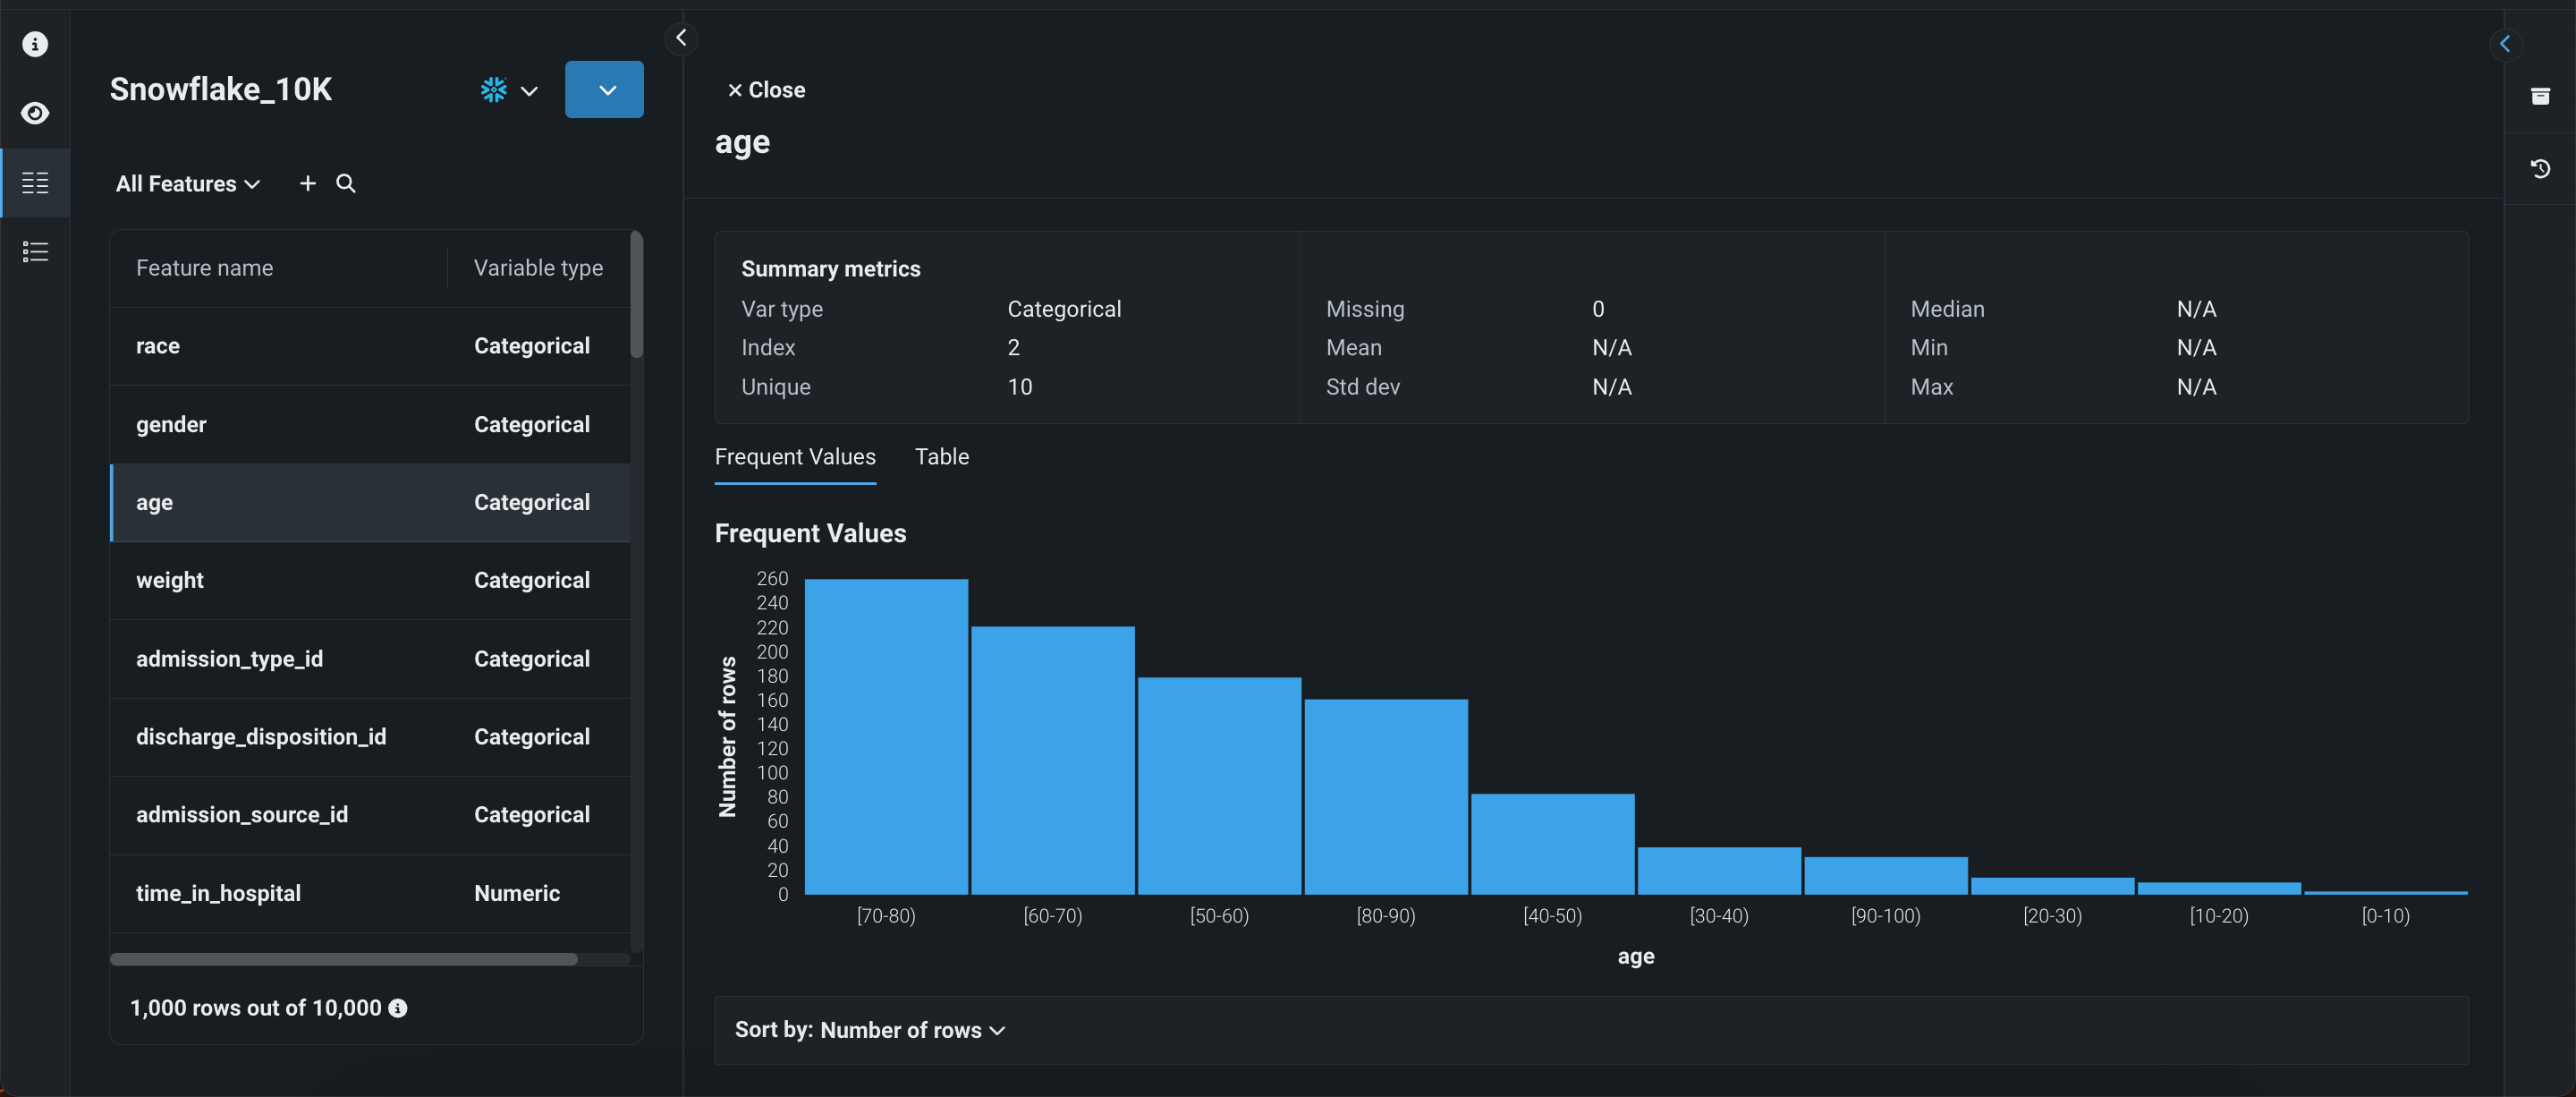Open the archive box icon at right
The width and height of the screenshot is (2576, 1097).
pos(2540,96)
